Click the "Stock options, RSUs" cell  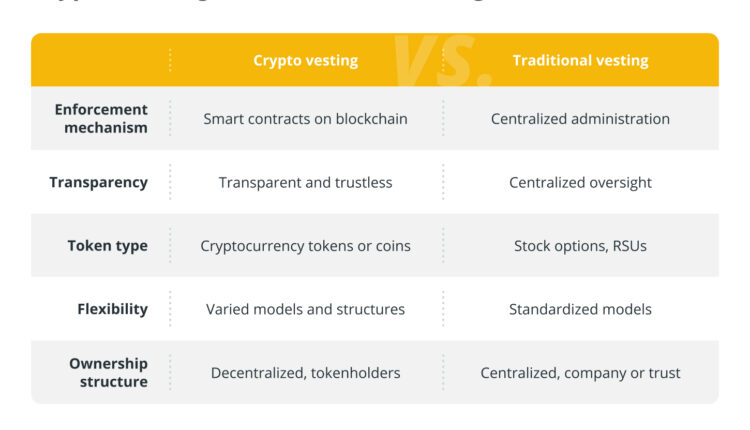coord(580,246)
